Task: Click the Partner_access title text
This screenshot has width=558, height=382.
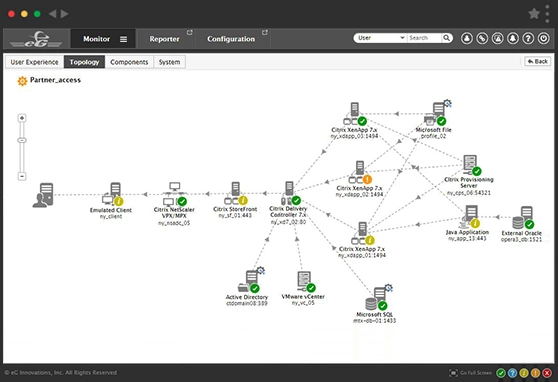Action: click(55, 80)
